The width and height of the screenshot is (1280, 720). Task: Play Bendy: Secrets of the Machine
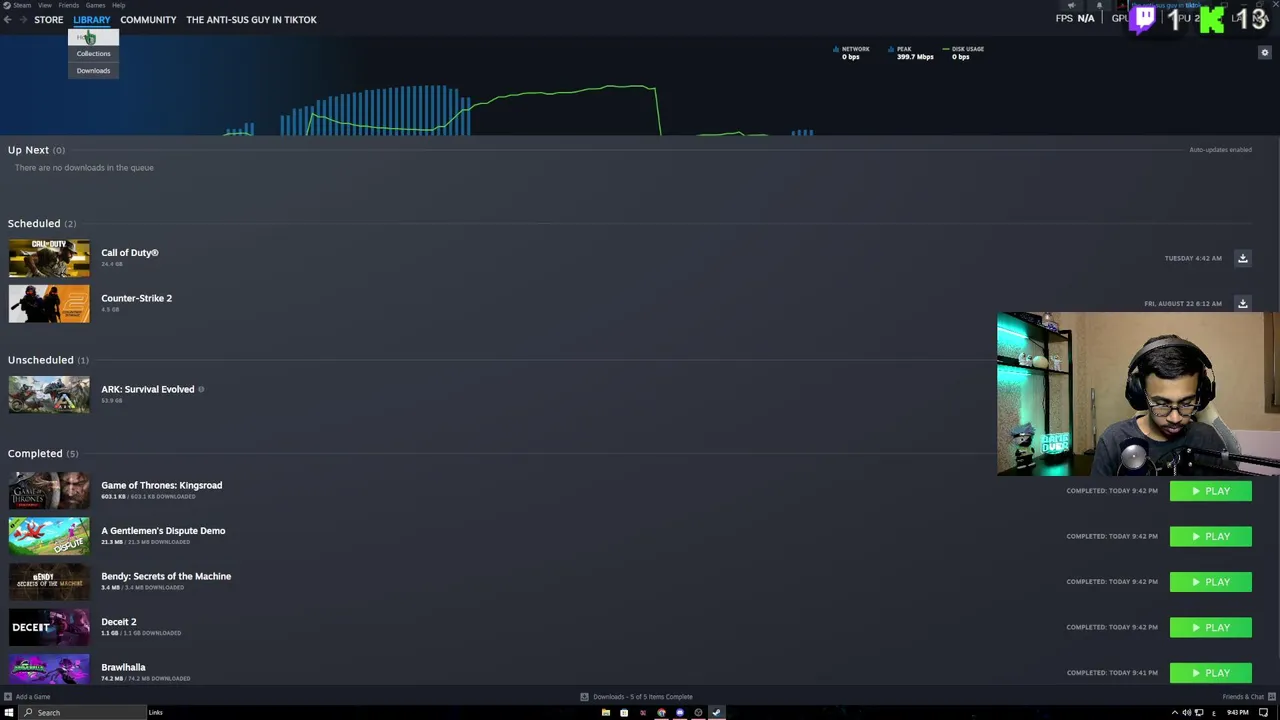click(x=1210, y=582)
